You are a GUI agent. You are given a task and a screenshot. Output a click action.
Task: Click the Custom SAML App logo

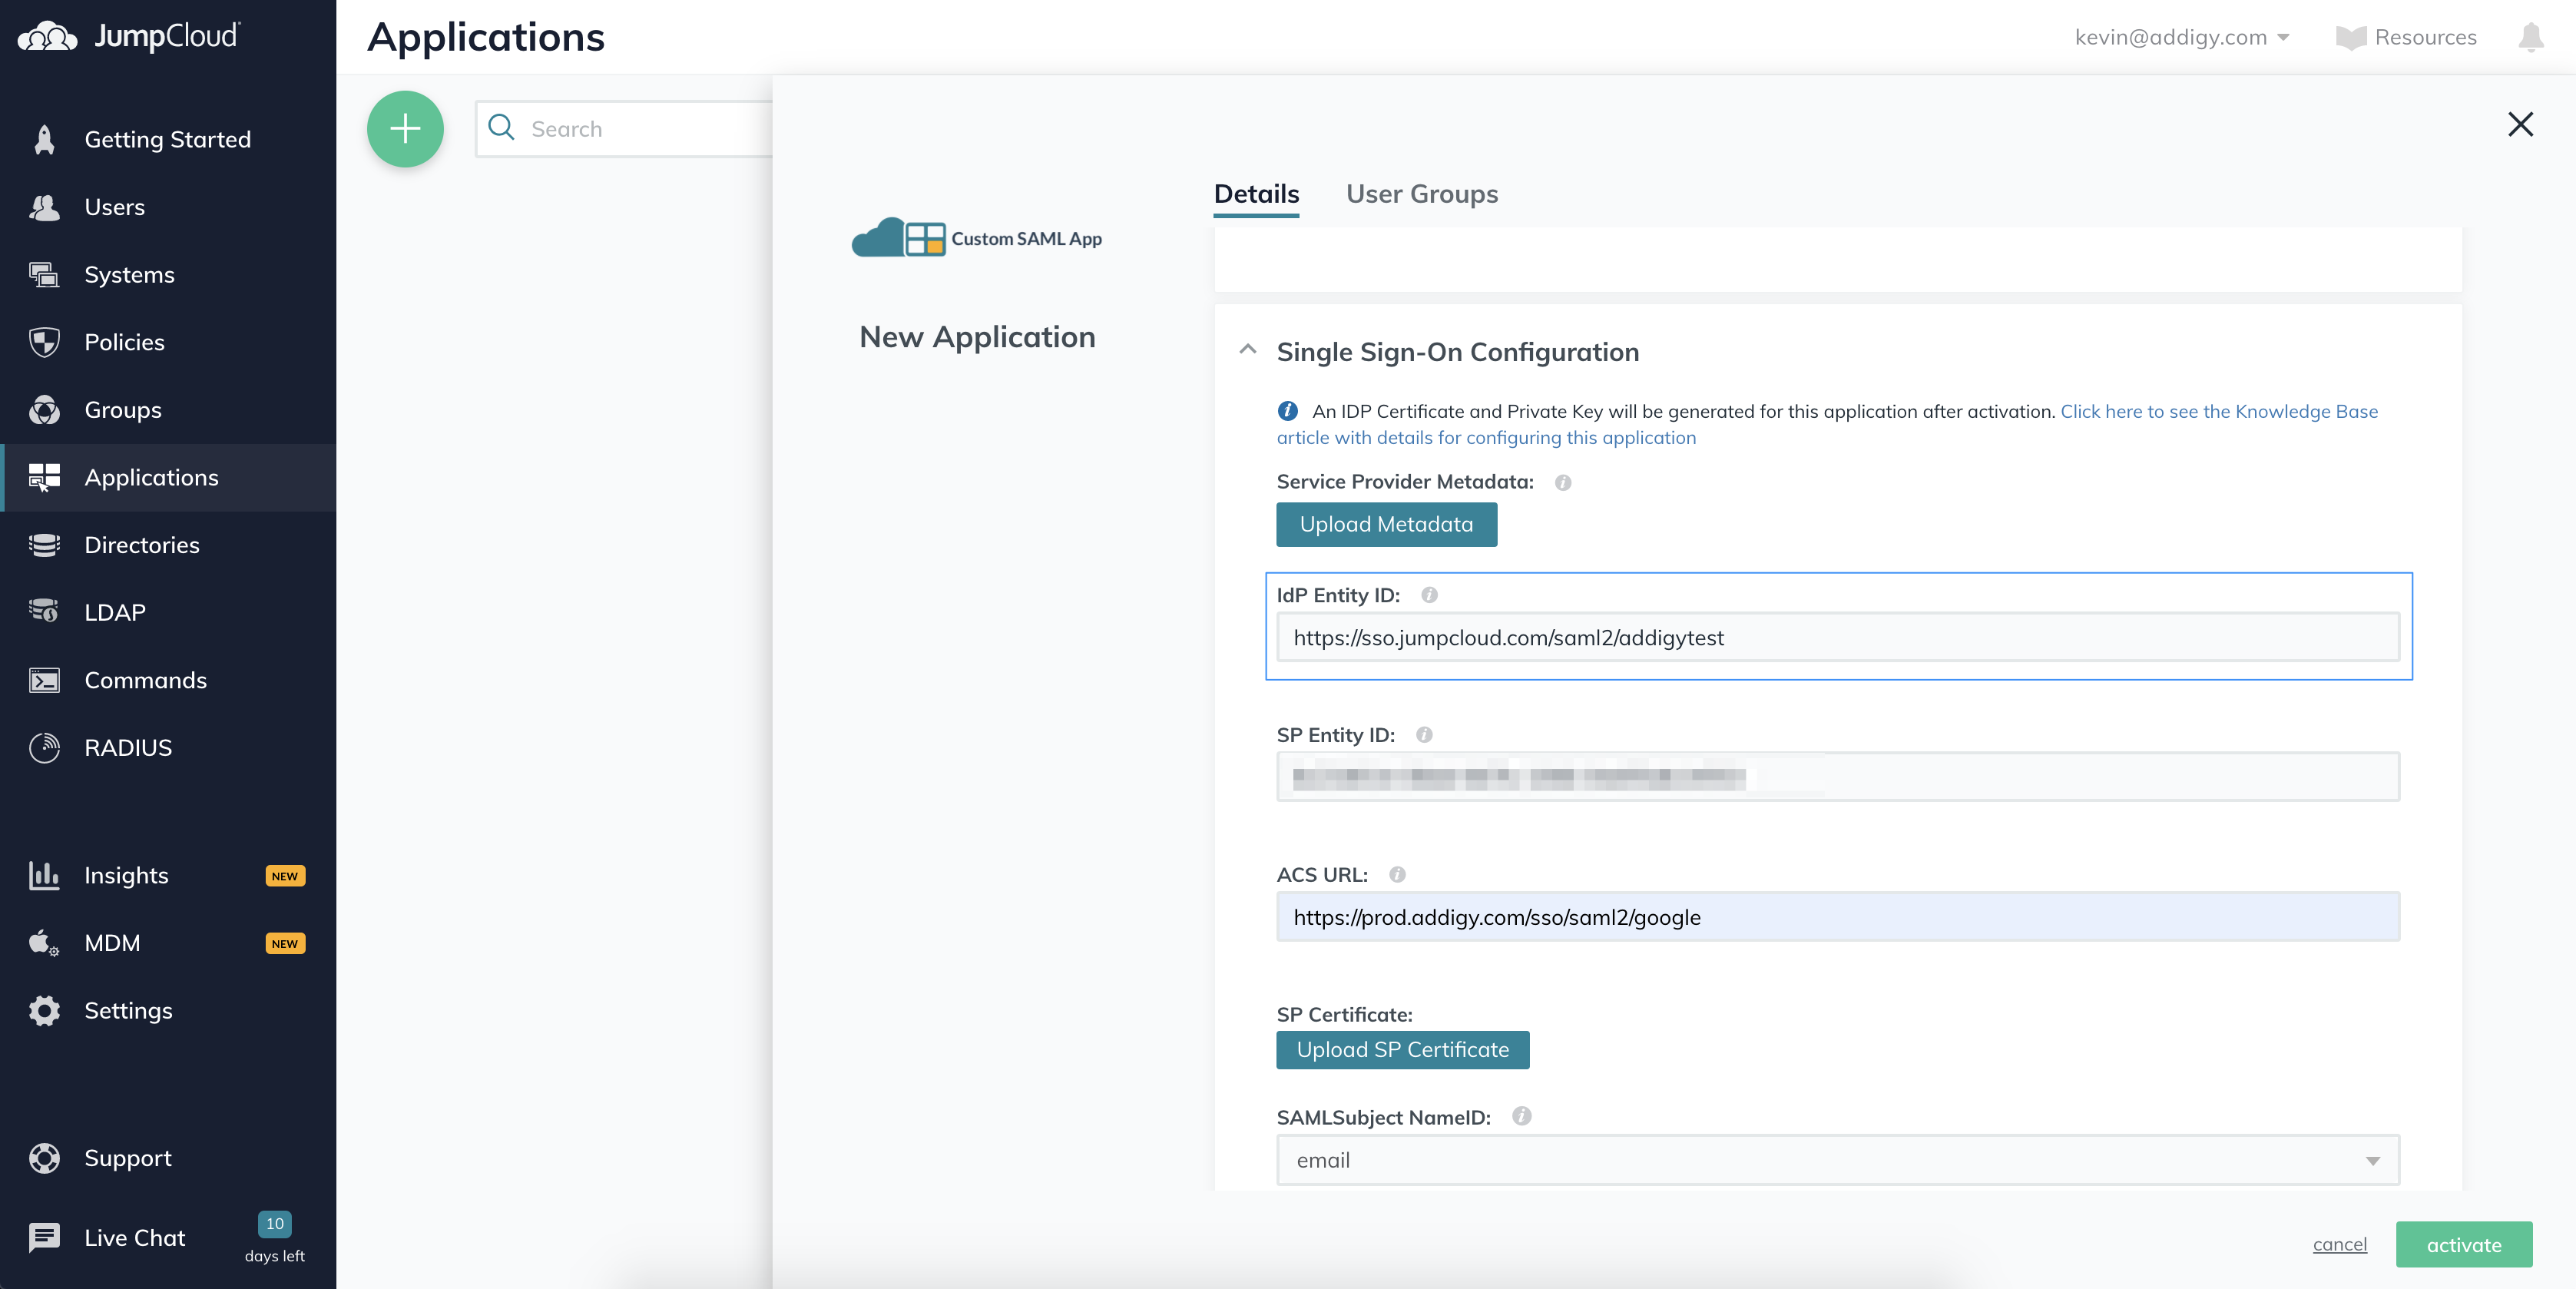click(976, 239)
